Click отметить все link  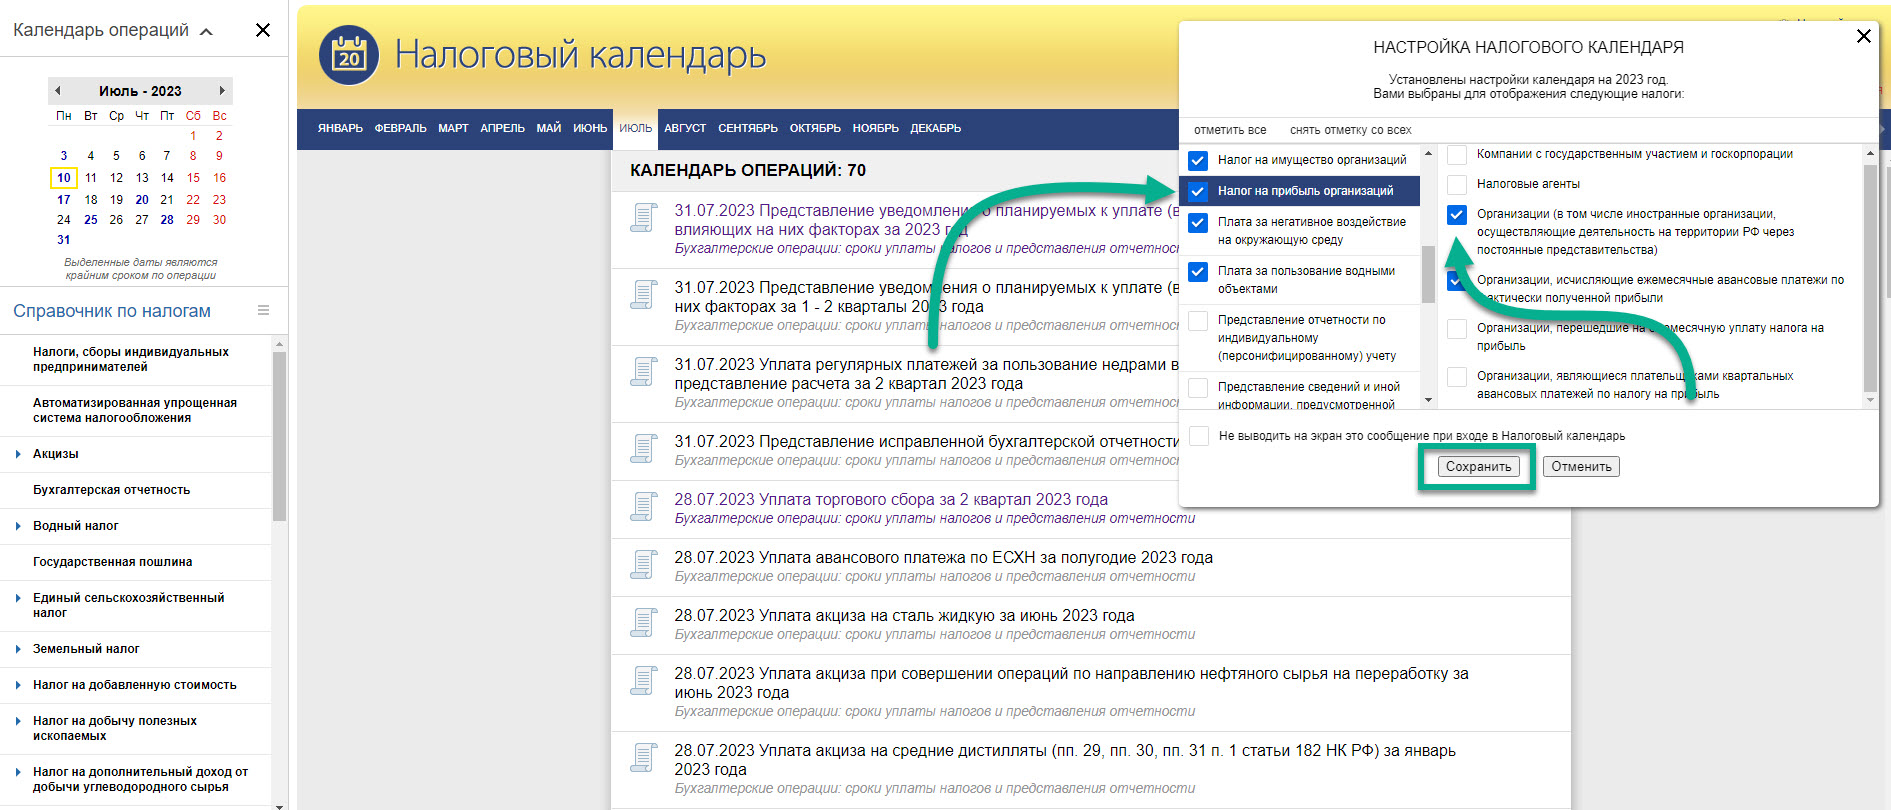1230,130
